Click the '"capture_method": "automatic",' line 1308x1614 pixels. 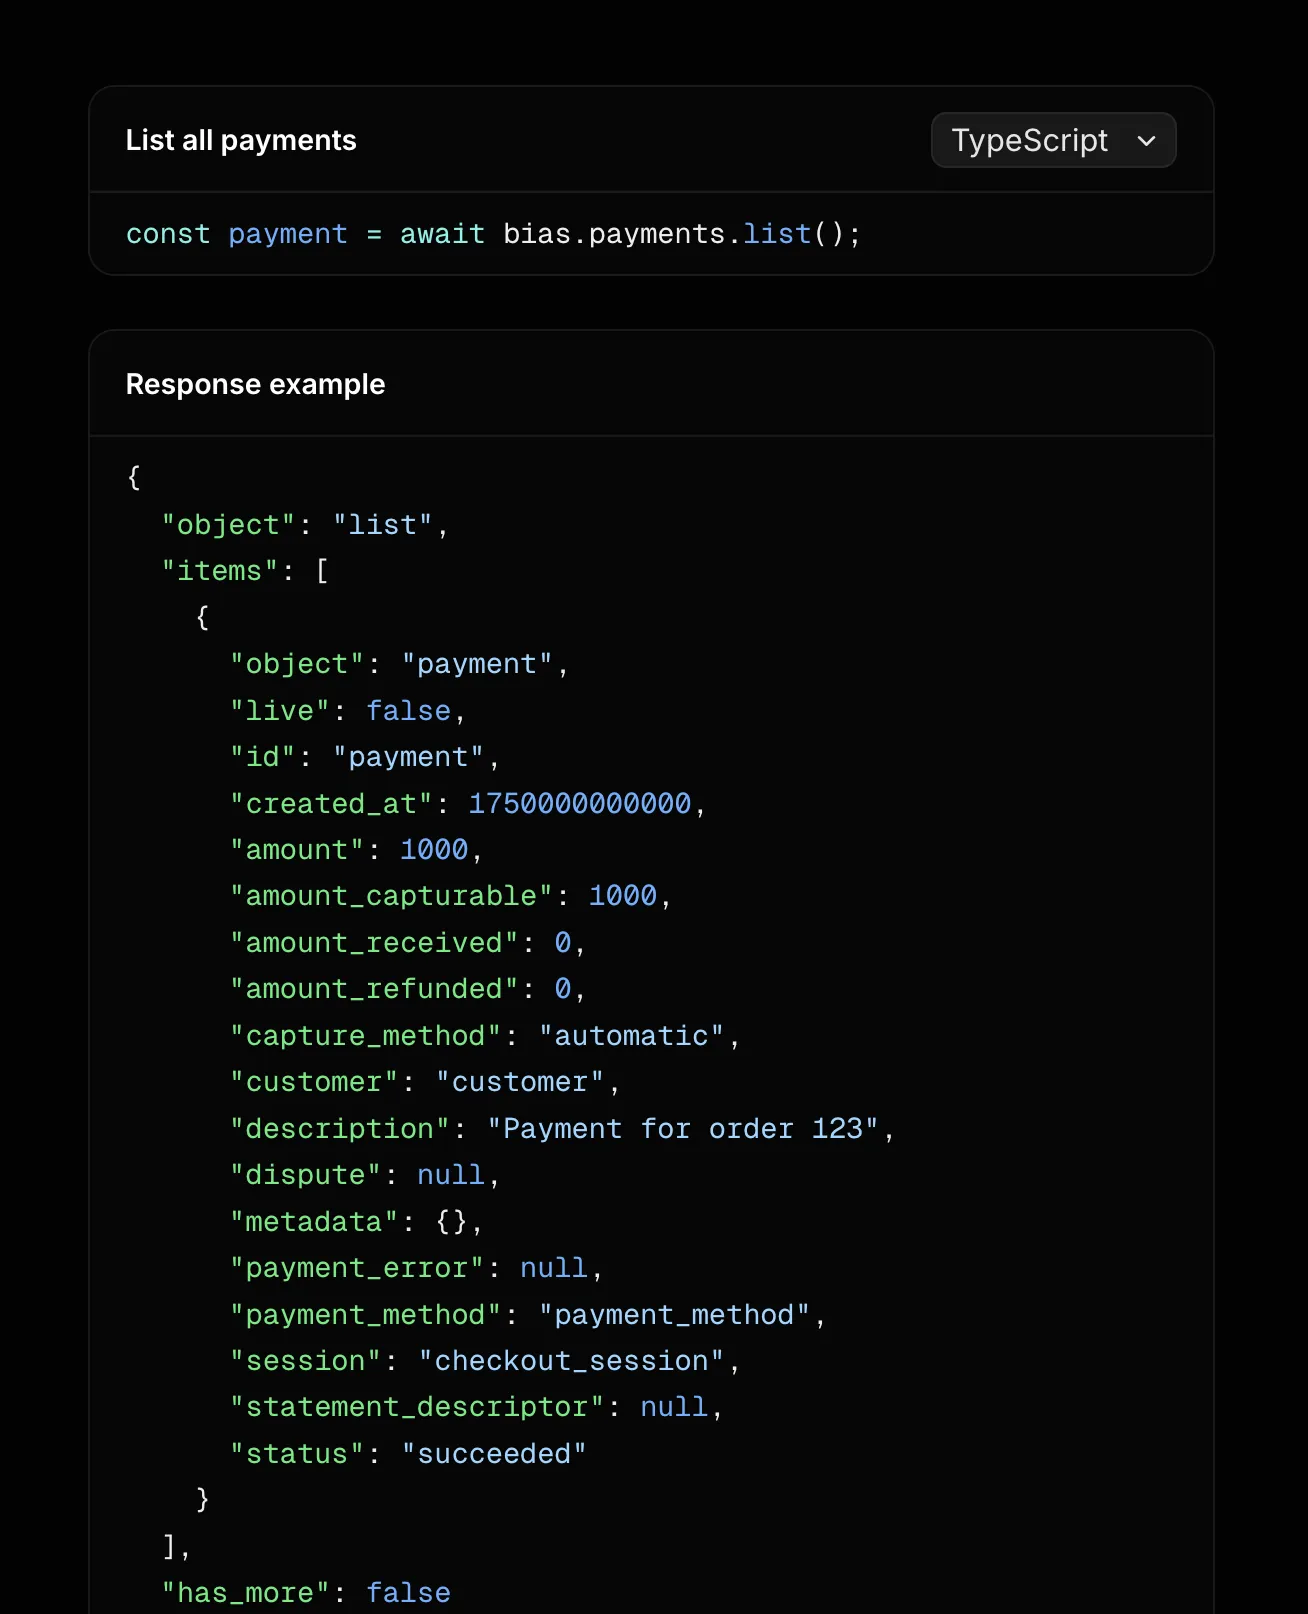485,1035
